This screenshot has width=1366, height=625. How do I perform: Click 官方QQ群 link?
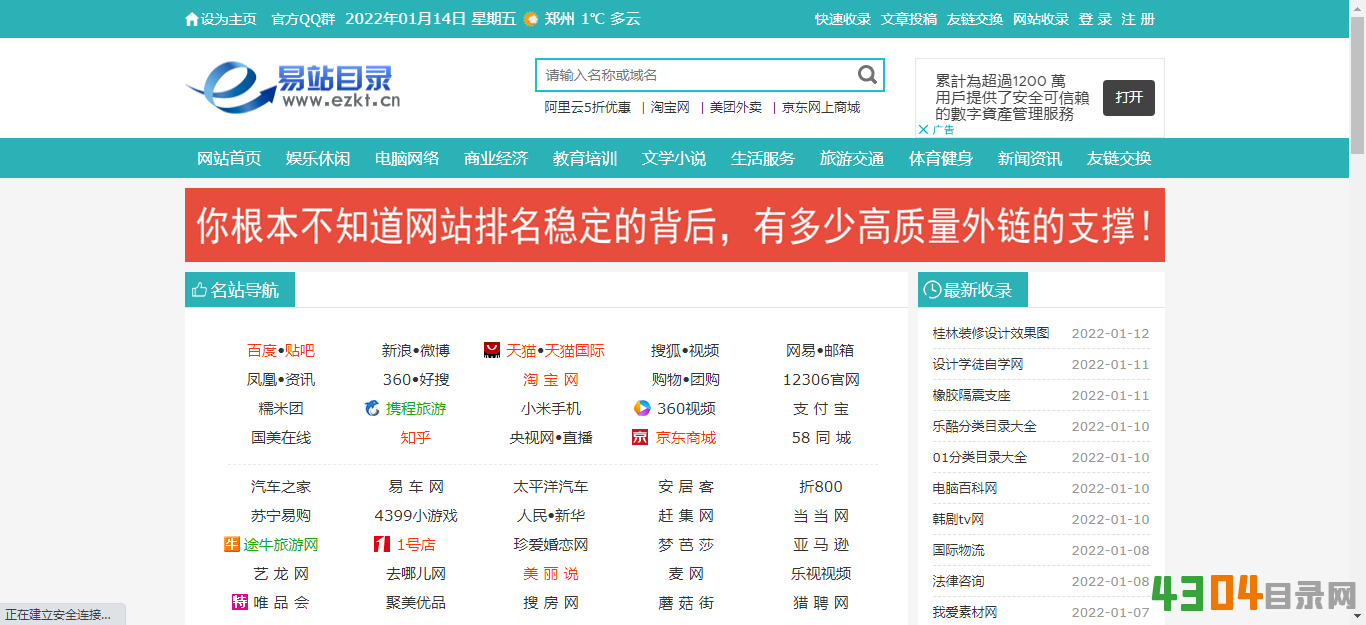click(303, 19)
